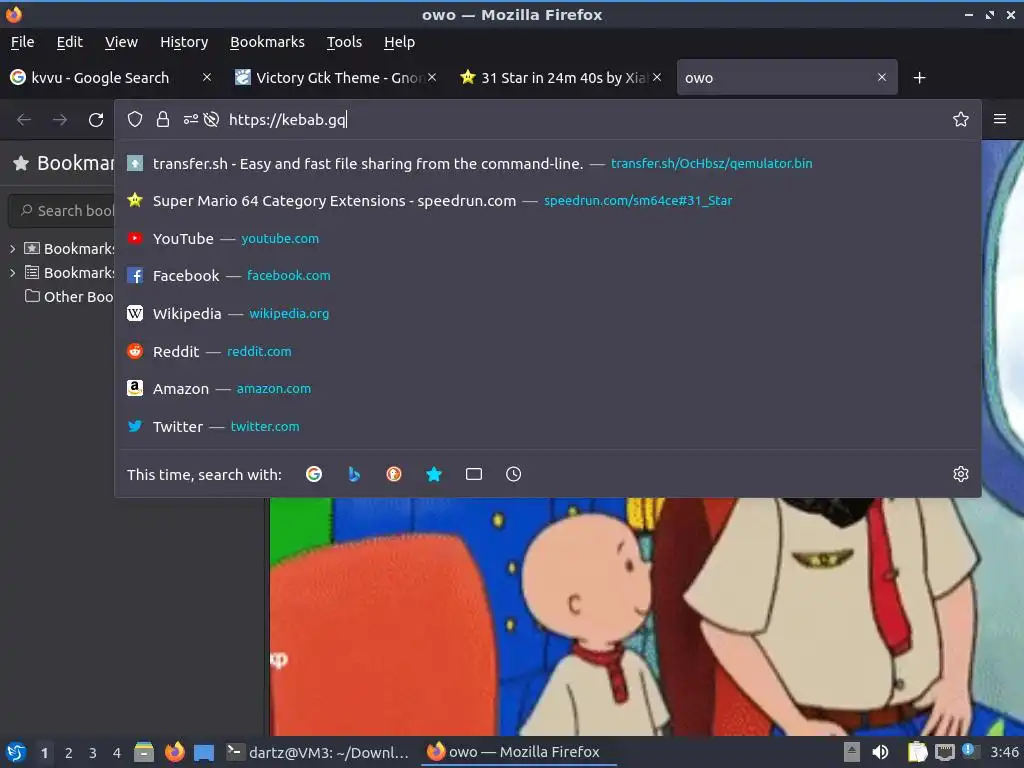Image resolution: width=1024 pixels, height=768 pixels.
Task: Open the Help menu
Action: [399, 42]
